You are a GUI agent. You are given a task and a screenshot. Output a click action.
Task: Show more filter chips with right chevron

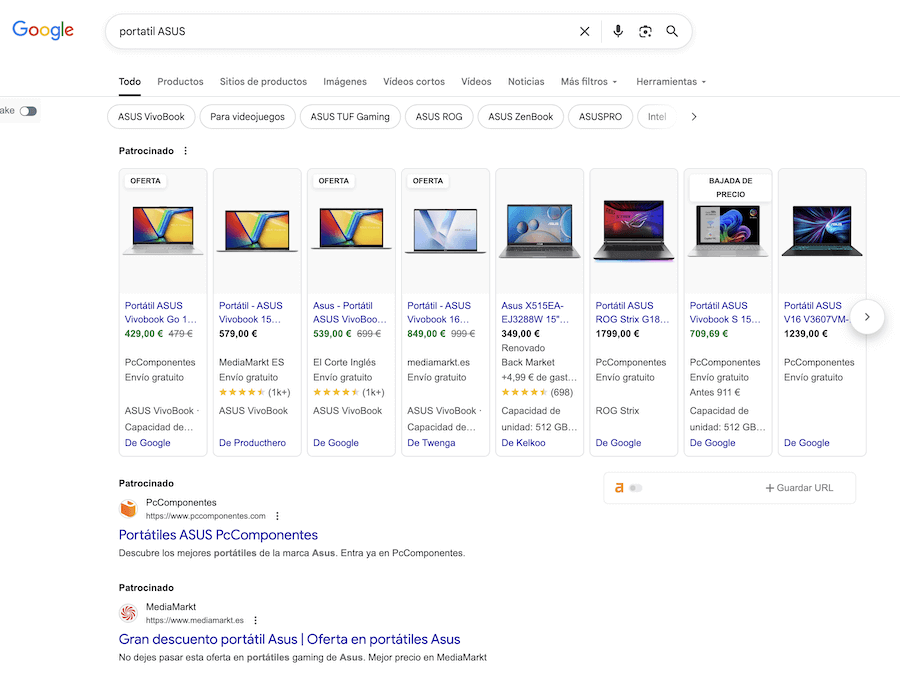694,117
